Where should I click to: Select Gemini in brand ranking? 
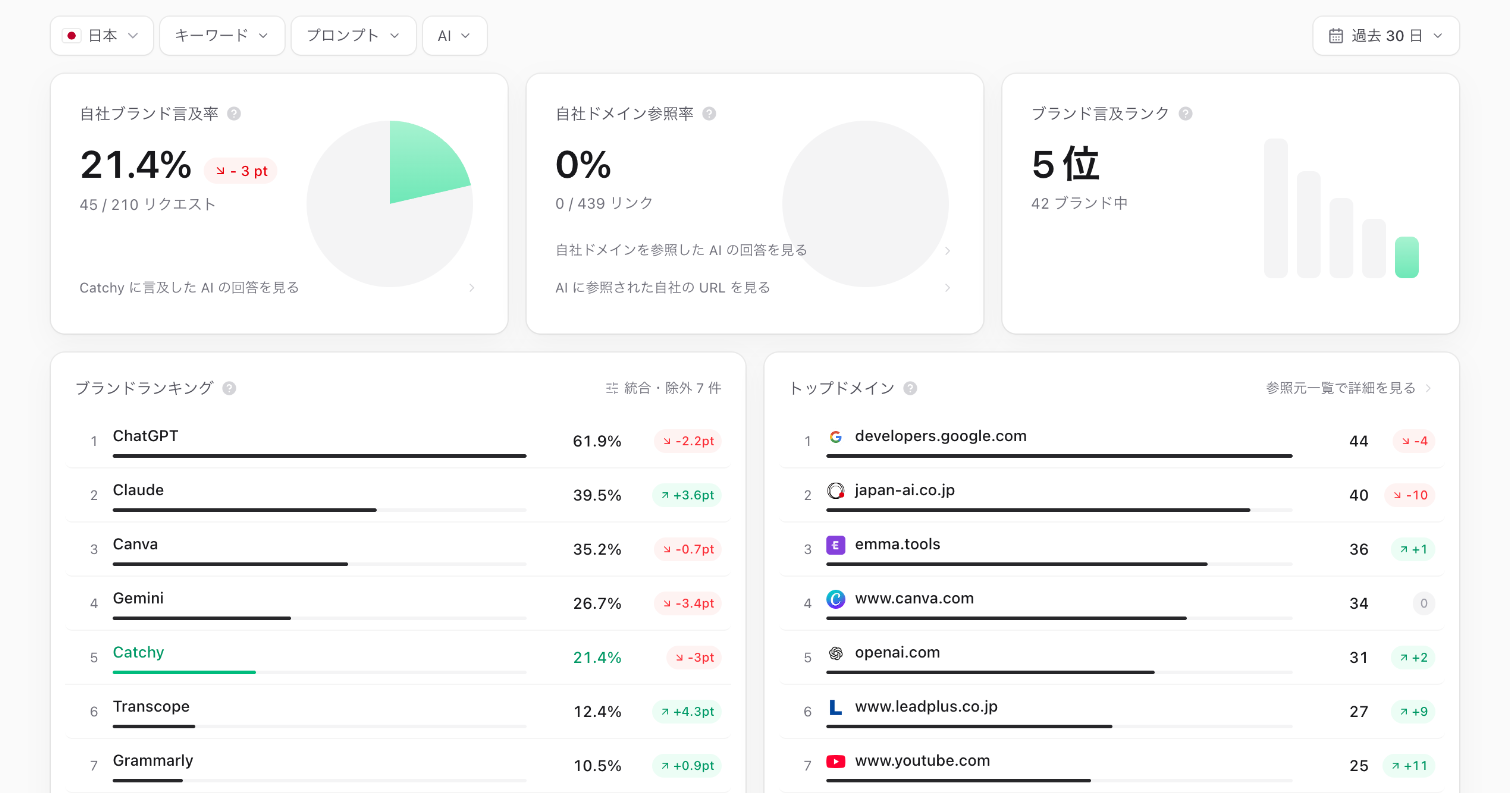[x=398, y=603]
